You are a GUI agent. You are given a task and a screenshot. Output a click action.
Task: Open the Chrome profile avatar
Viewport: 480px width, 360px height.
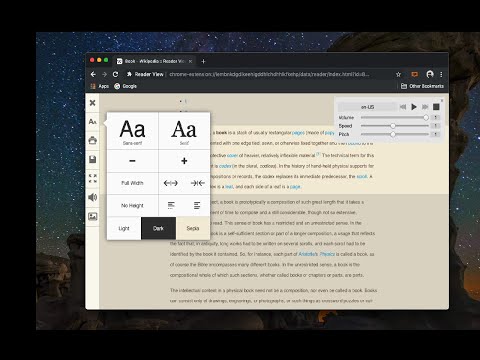point(430,74)
